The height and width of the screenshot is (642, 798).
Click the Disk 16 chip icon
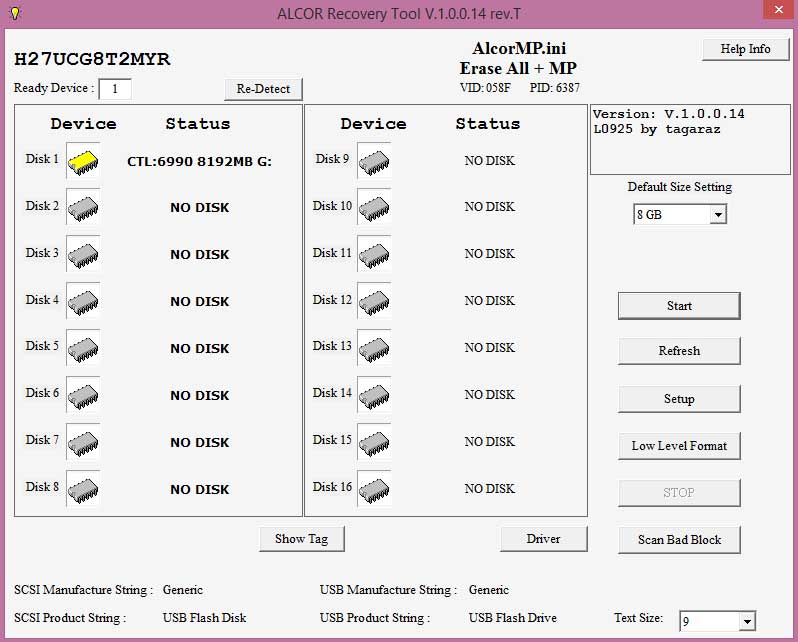pyautogui.click(x=374, y=489)
